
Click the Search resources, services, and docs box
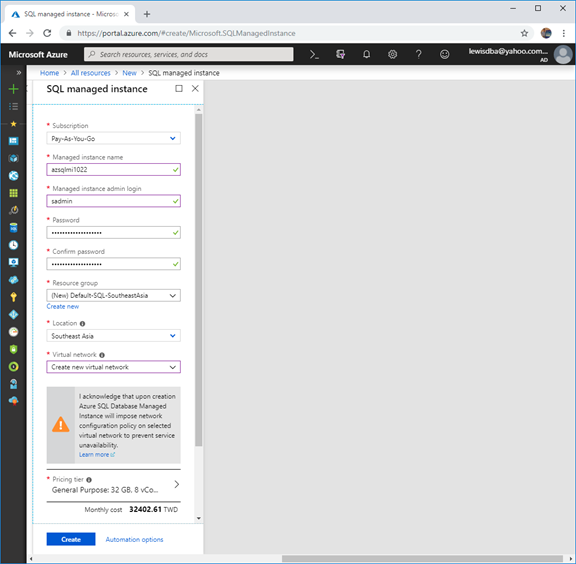point(189,54)
